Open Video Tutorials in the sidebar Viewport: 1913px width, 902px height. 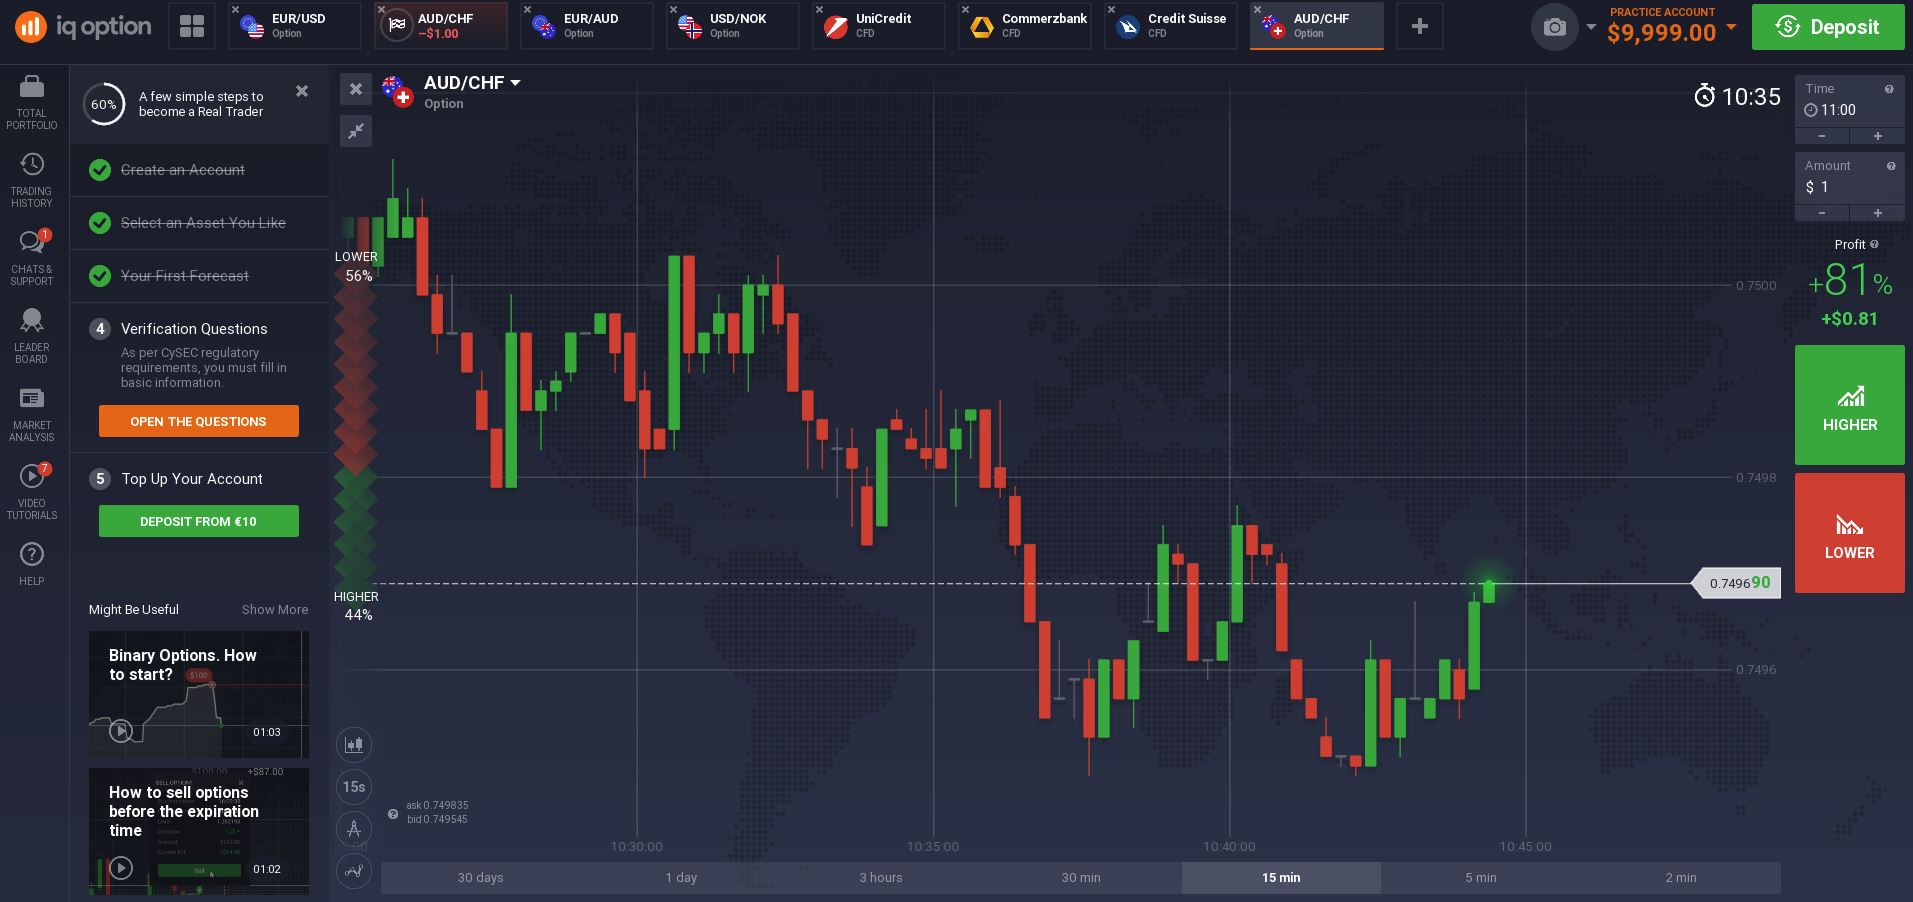click(x=32, y=492)
